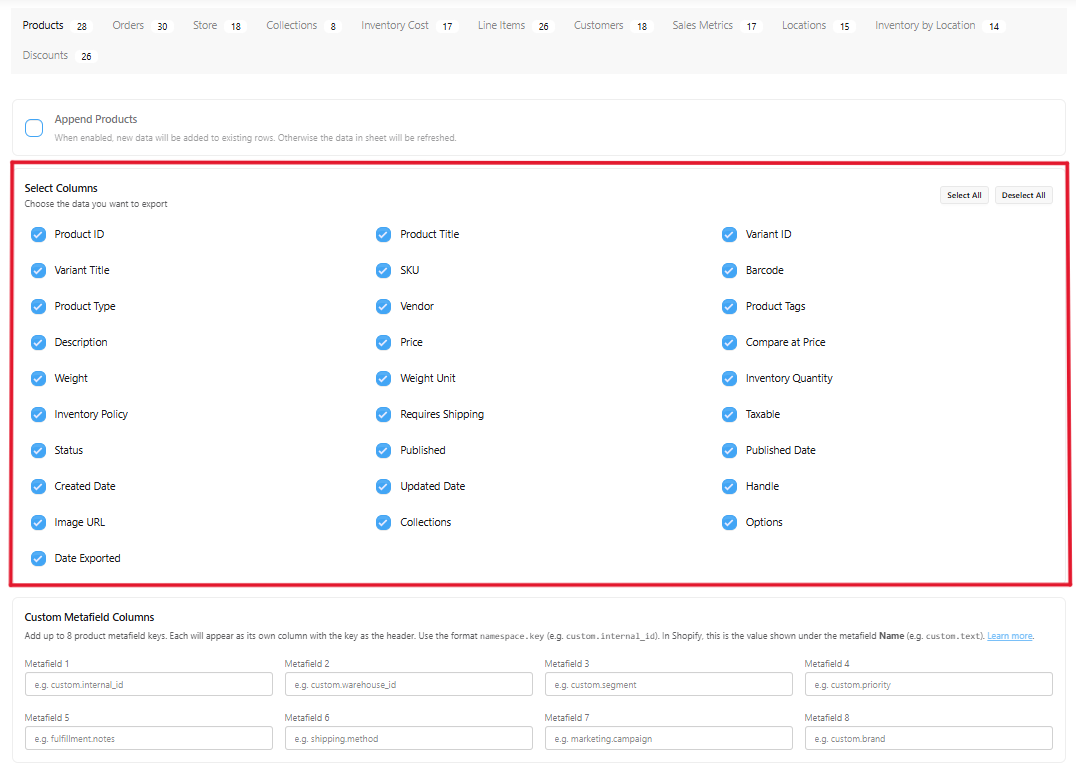
Task: Uncheck the SKU column
Action: (x=384, y=270)
